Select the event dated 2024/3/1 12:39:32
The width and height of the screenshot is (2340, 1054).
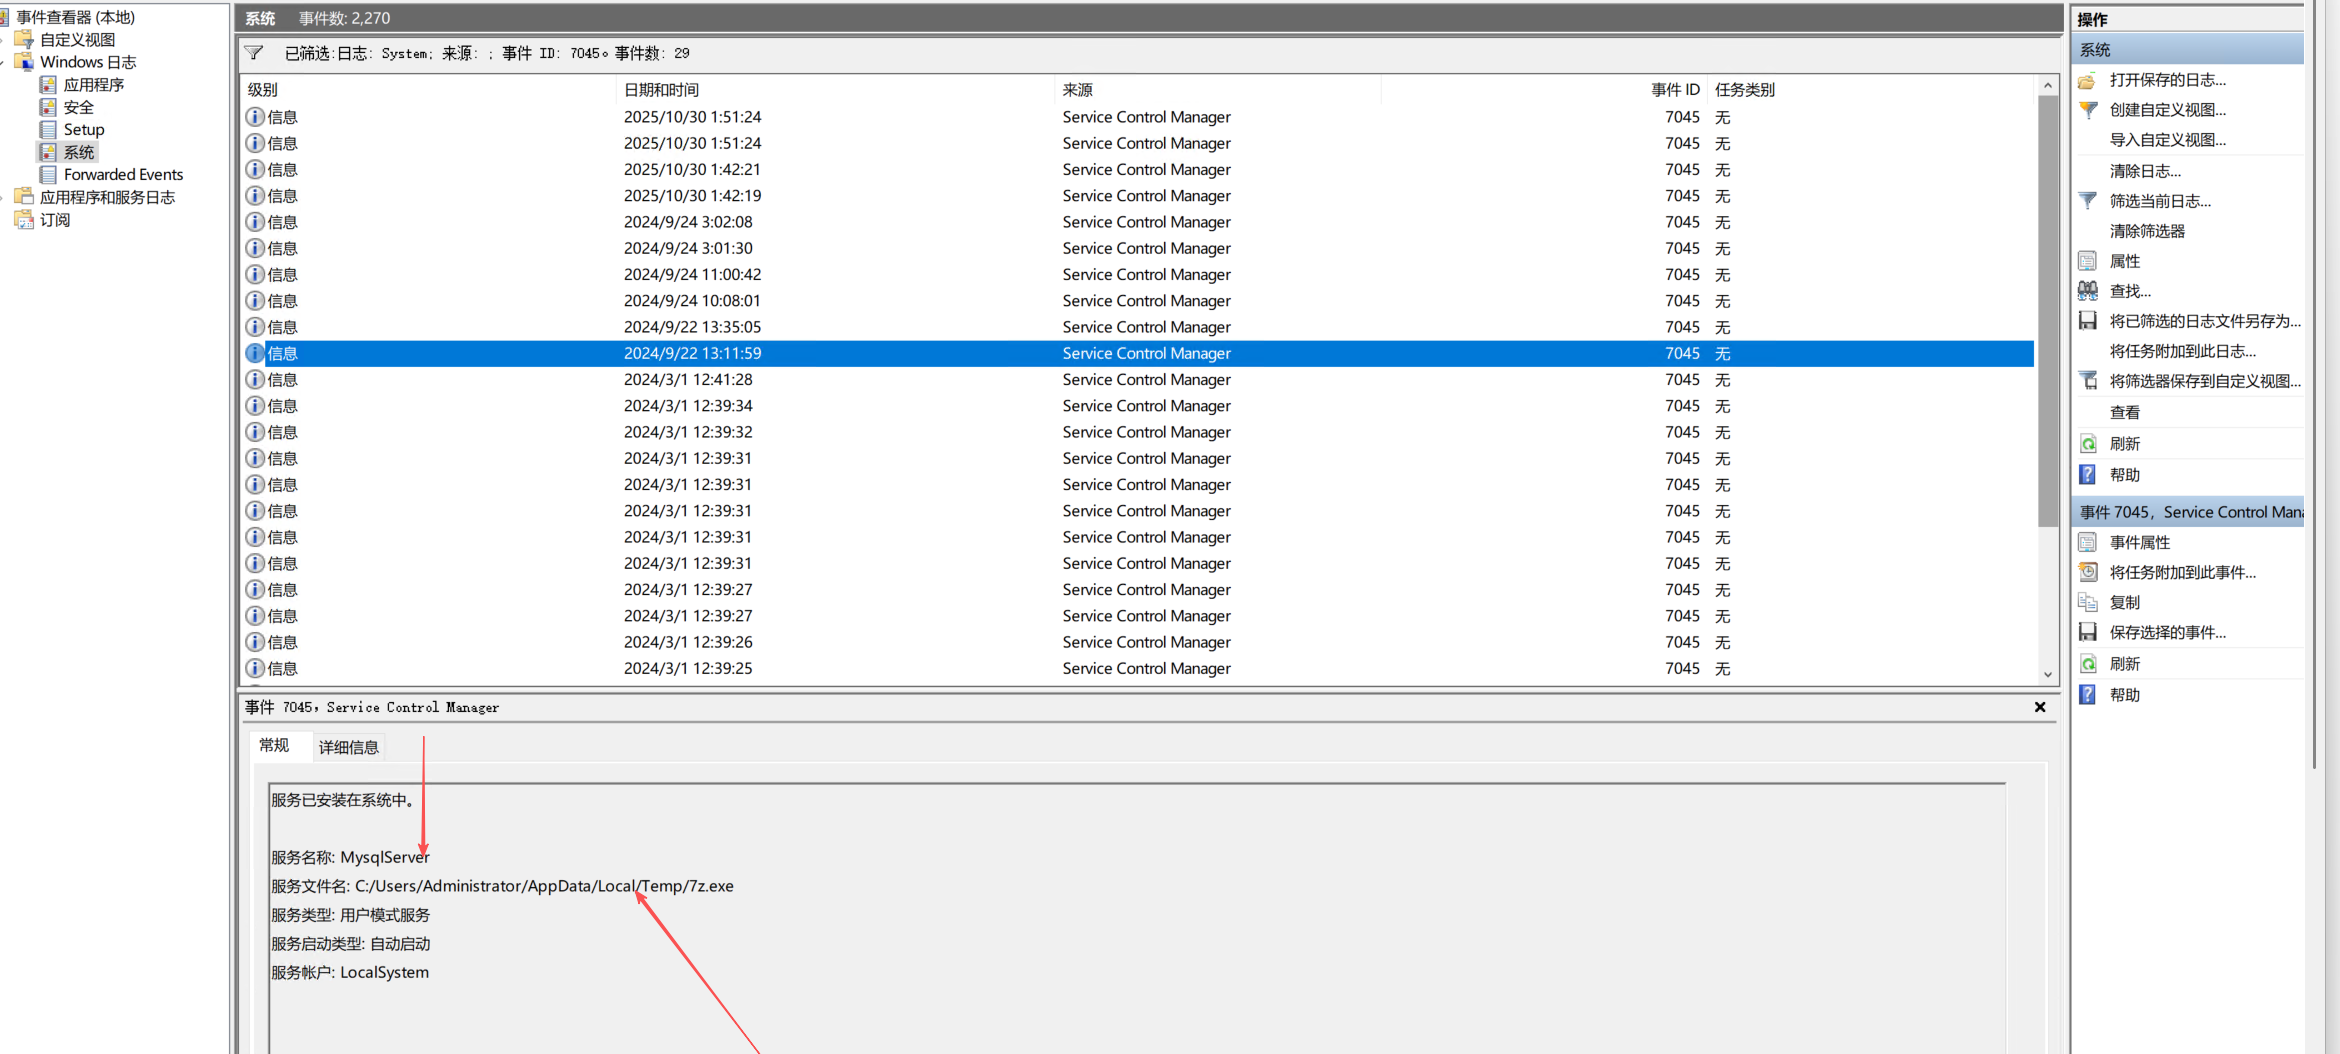1138,432
